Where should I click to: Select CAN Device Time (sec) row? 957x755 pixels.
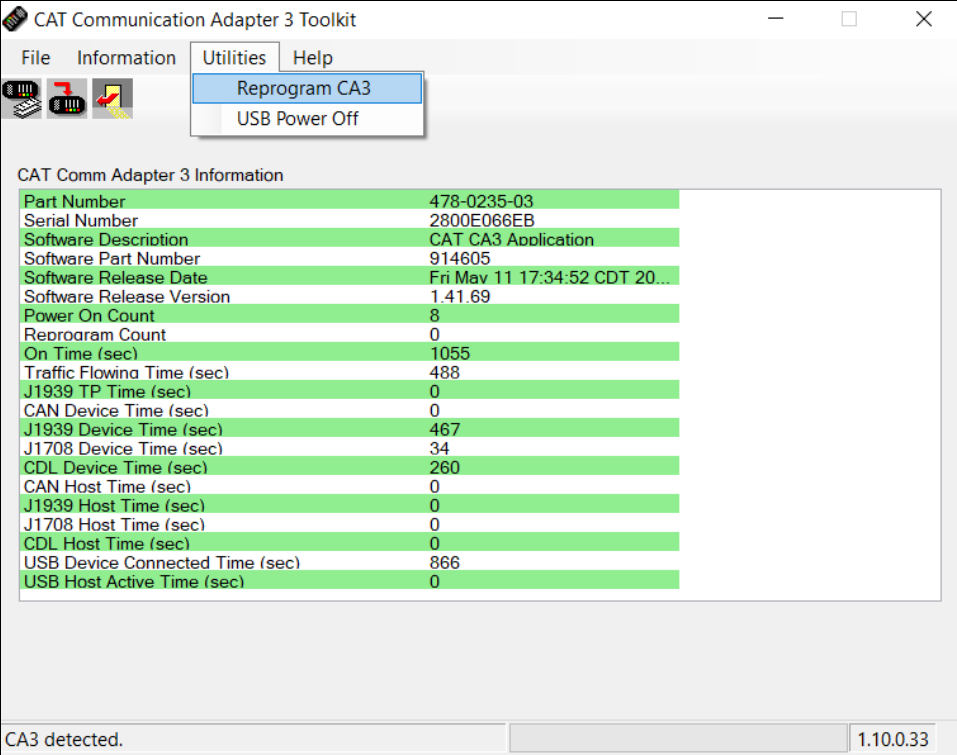(350, 409)
